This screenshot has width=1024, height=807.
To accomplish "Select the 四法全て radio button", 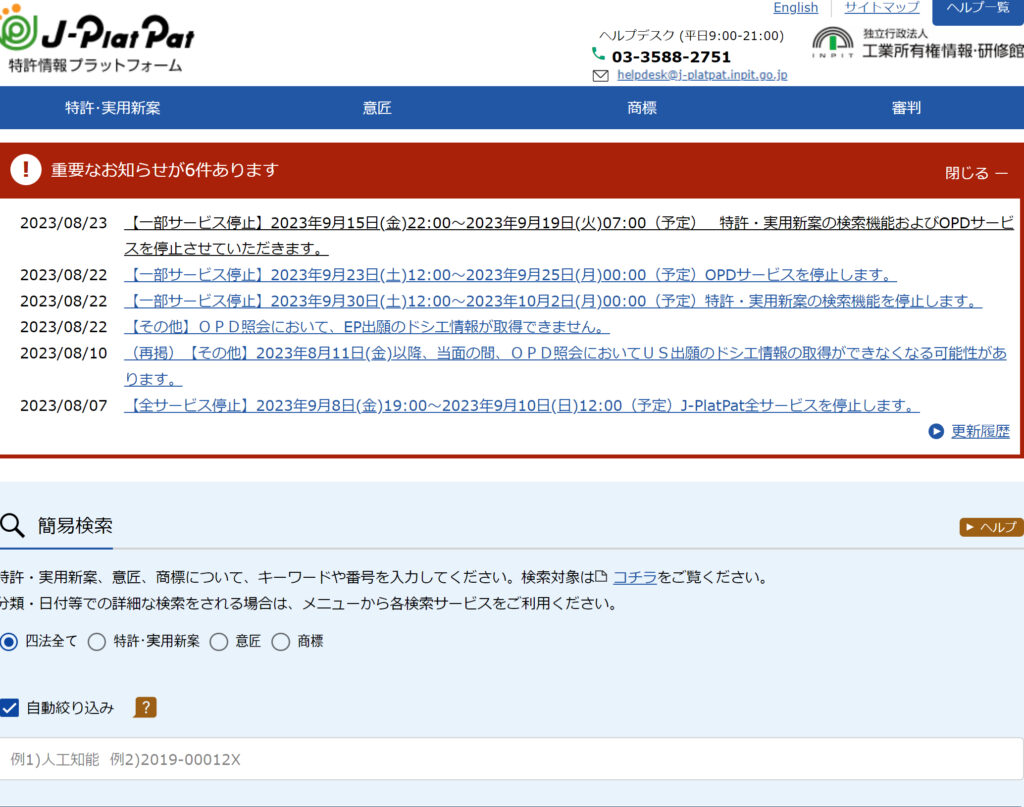I will point(9,642).
